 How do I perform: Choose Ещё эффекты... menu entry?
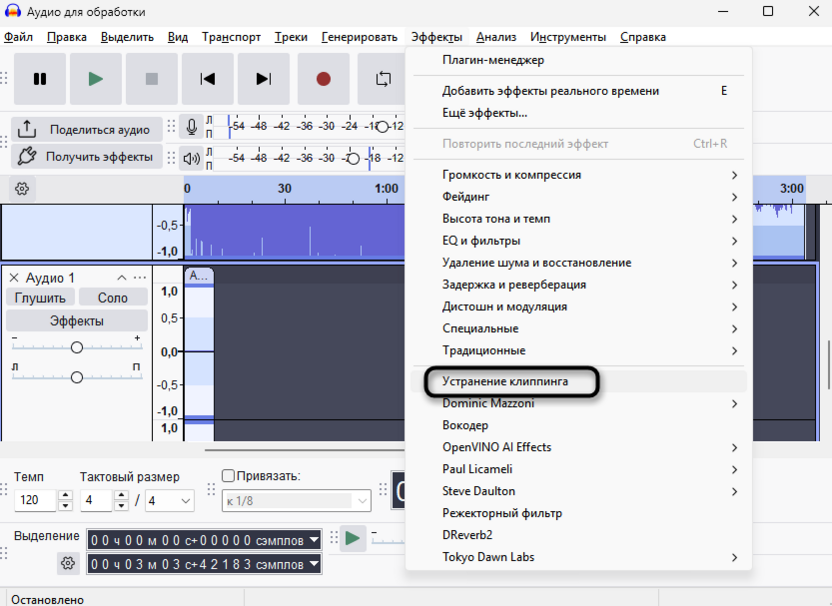tap(578, 113)
